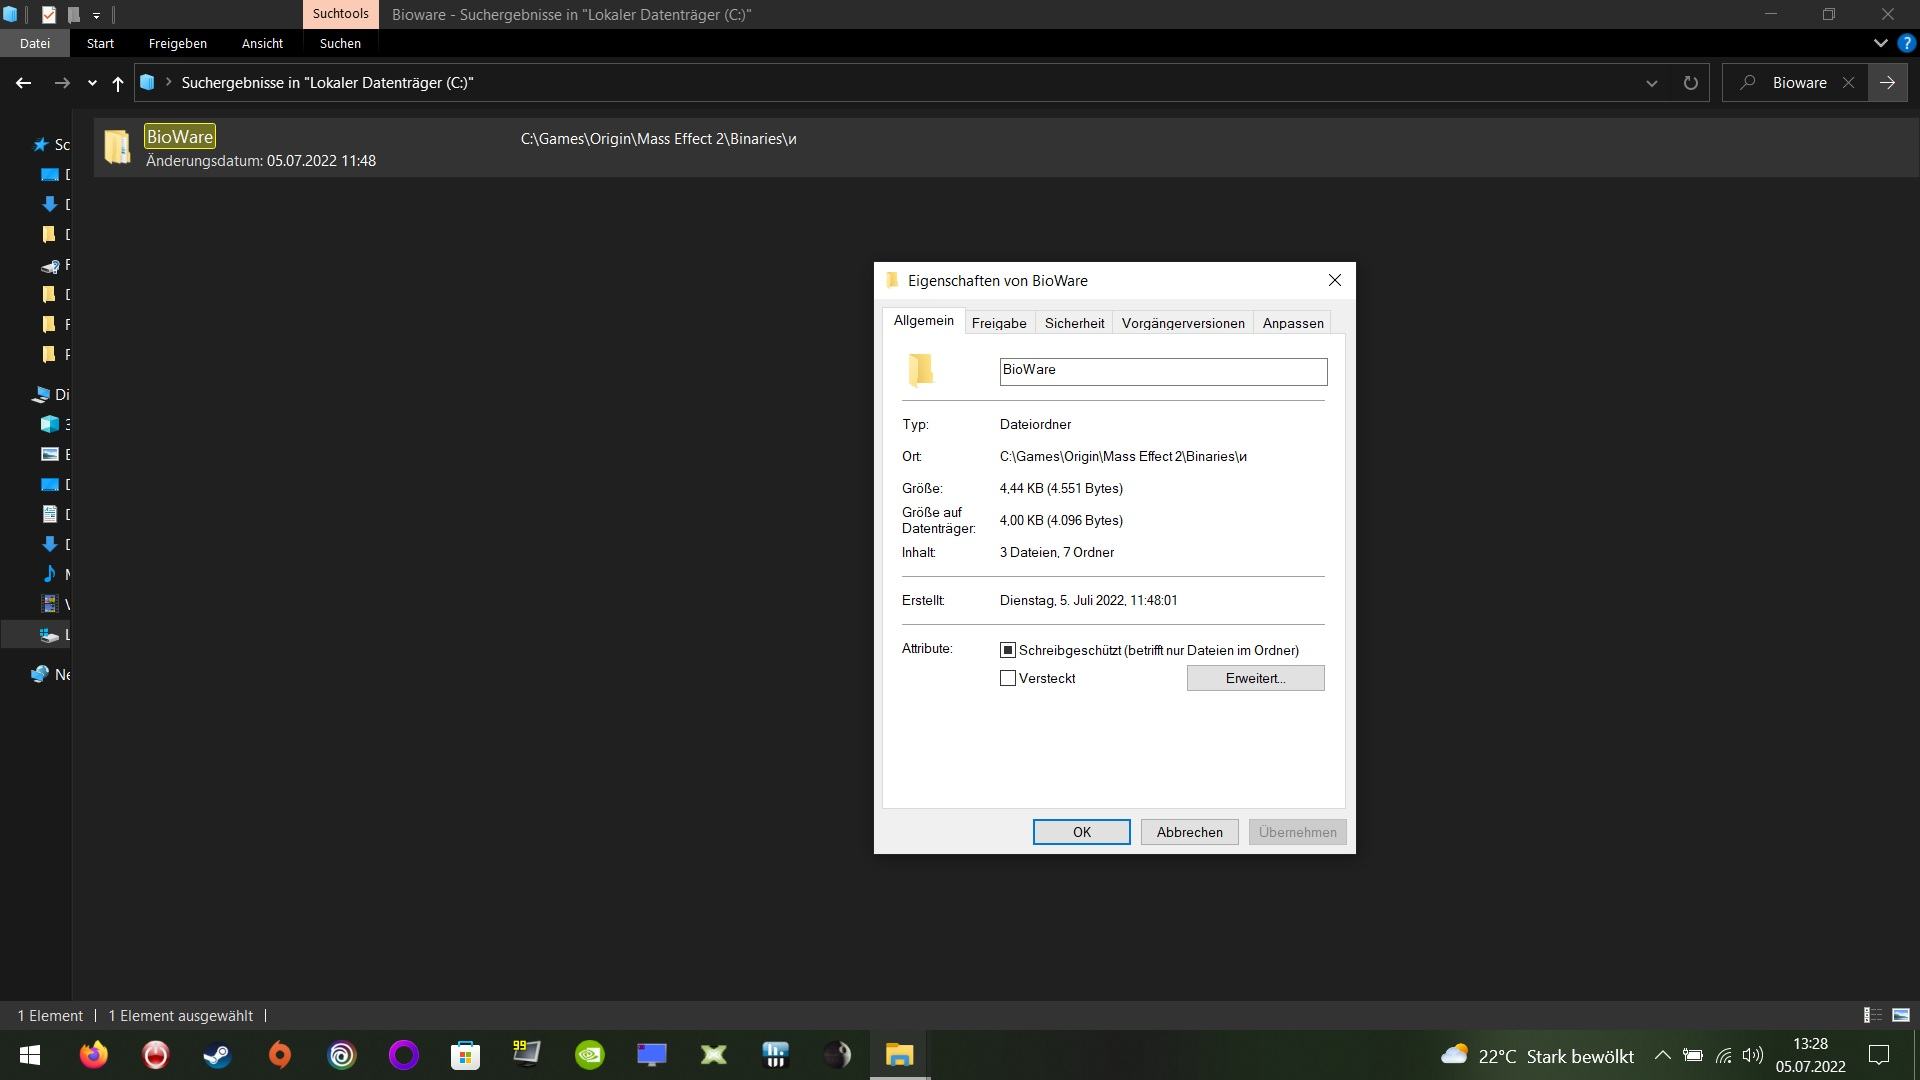Refresh the search results

coord(1690,83)
